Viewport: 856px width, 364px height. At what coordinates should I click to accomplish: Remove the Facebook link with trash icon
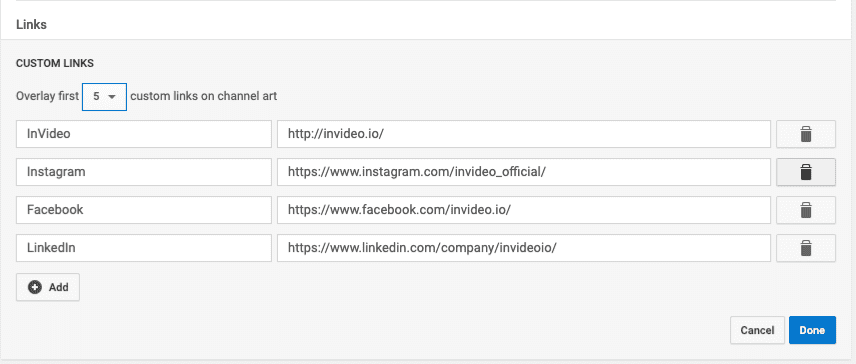tap(806, 210)
